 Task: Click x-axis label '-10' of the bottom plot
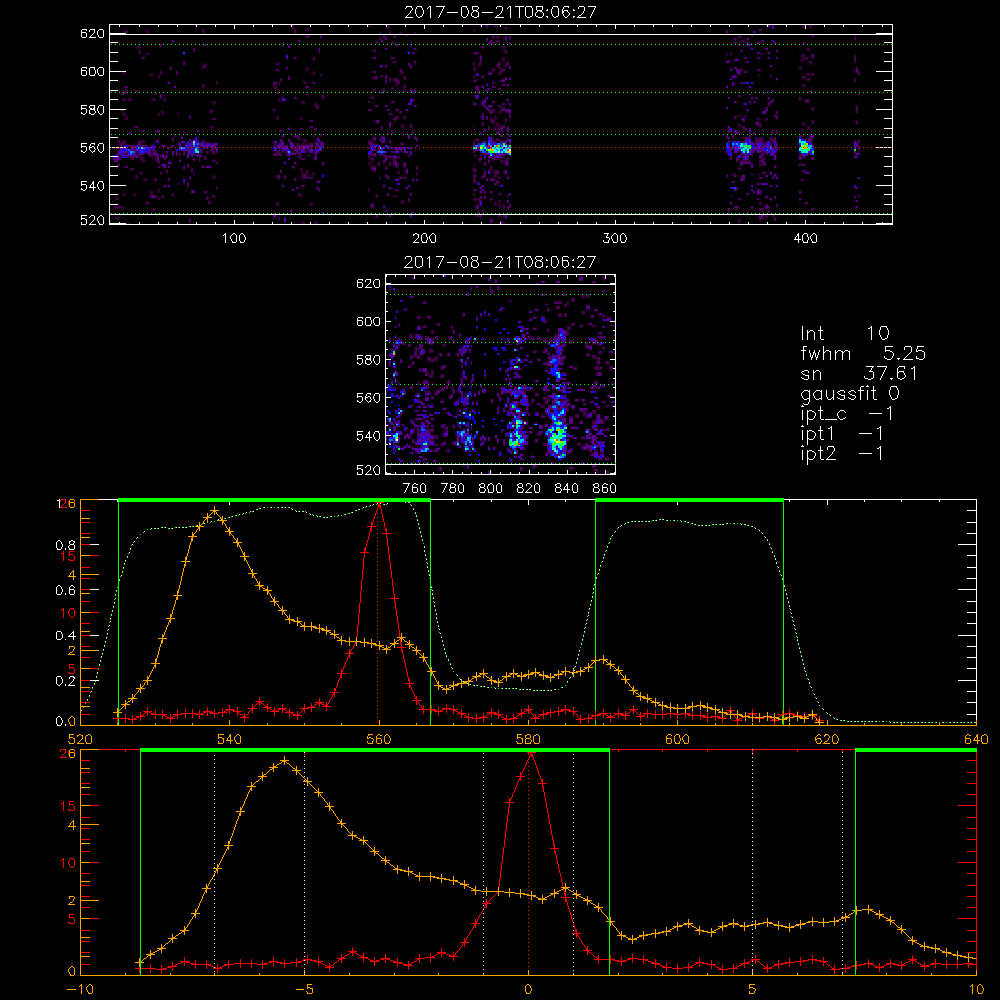click(x=80, y=989)
